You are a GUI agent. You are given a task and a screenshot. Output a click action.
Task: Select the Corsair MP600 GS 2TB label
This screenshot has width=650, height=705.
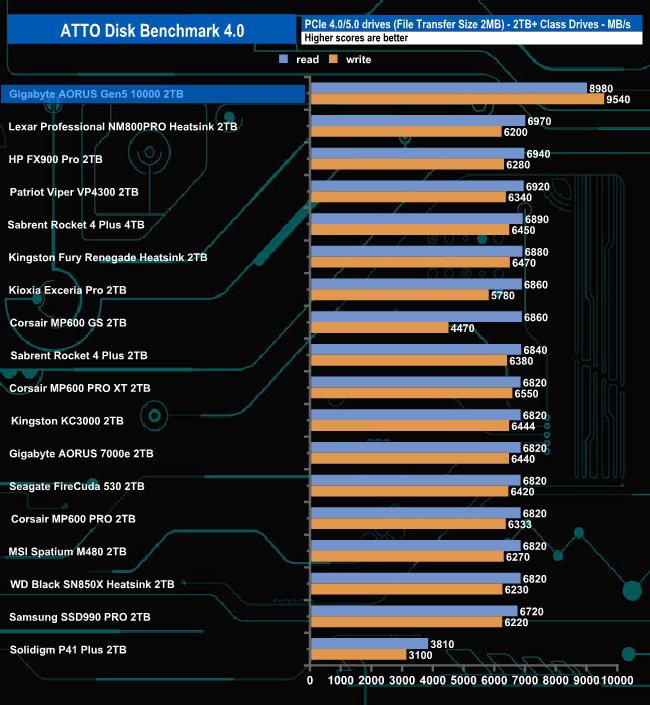(68, 323)
